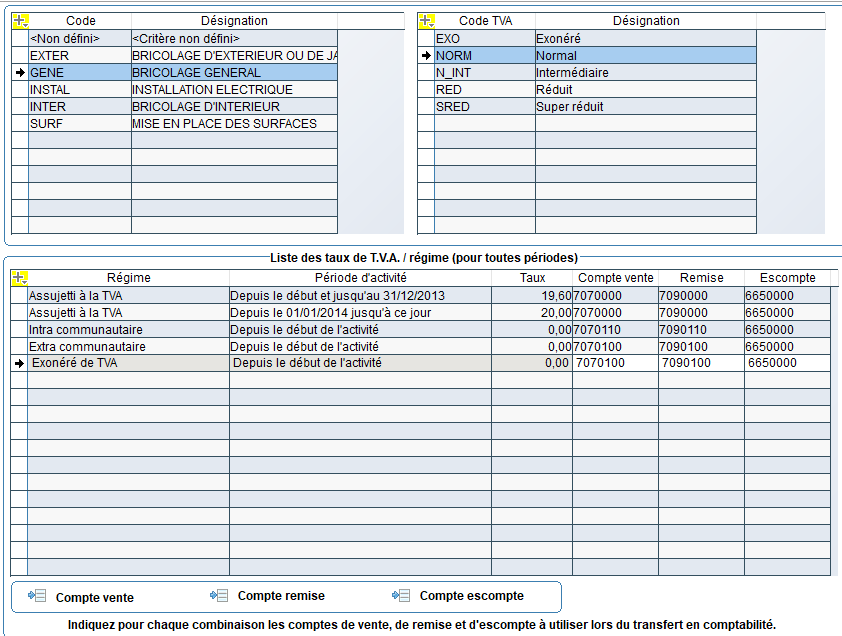
Task: Click BRICOLAGE GENERAL designation cell
Action: tap(235, 73)
